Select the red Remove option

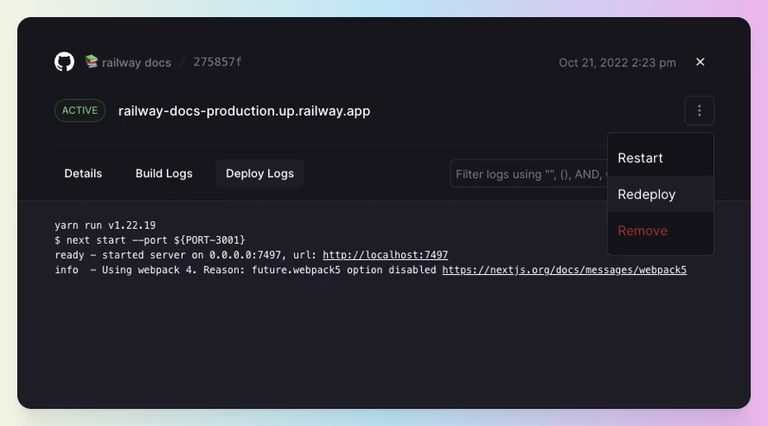[x=660, y=231]
